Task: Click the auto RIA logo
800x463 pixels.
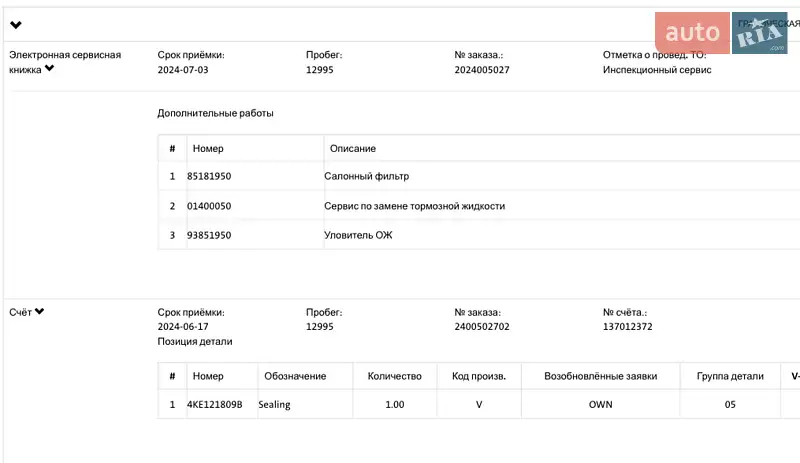Action: point(722,35)
